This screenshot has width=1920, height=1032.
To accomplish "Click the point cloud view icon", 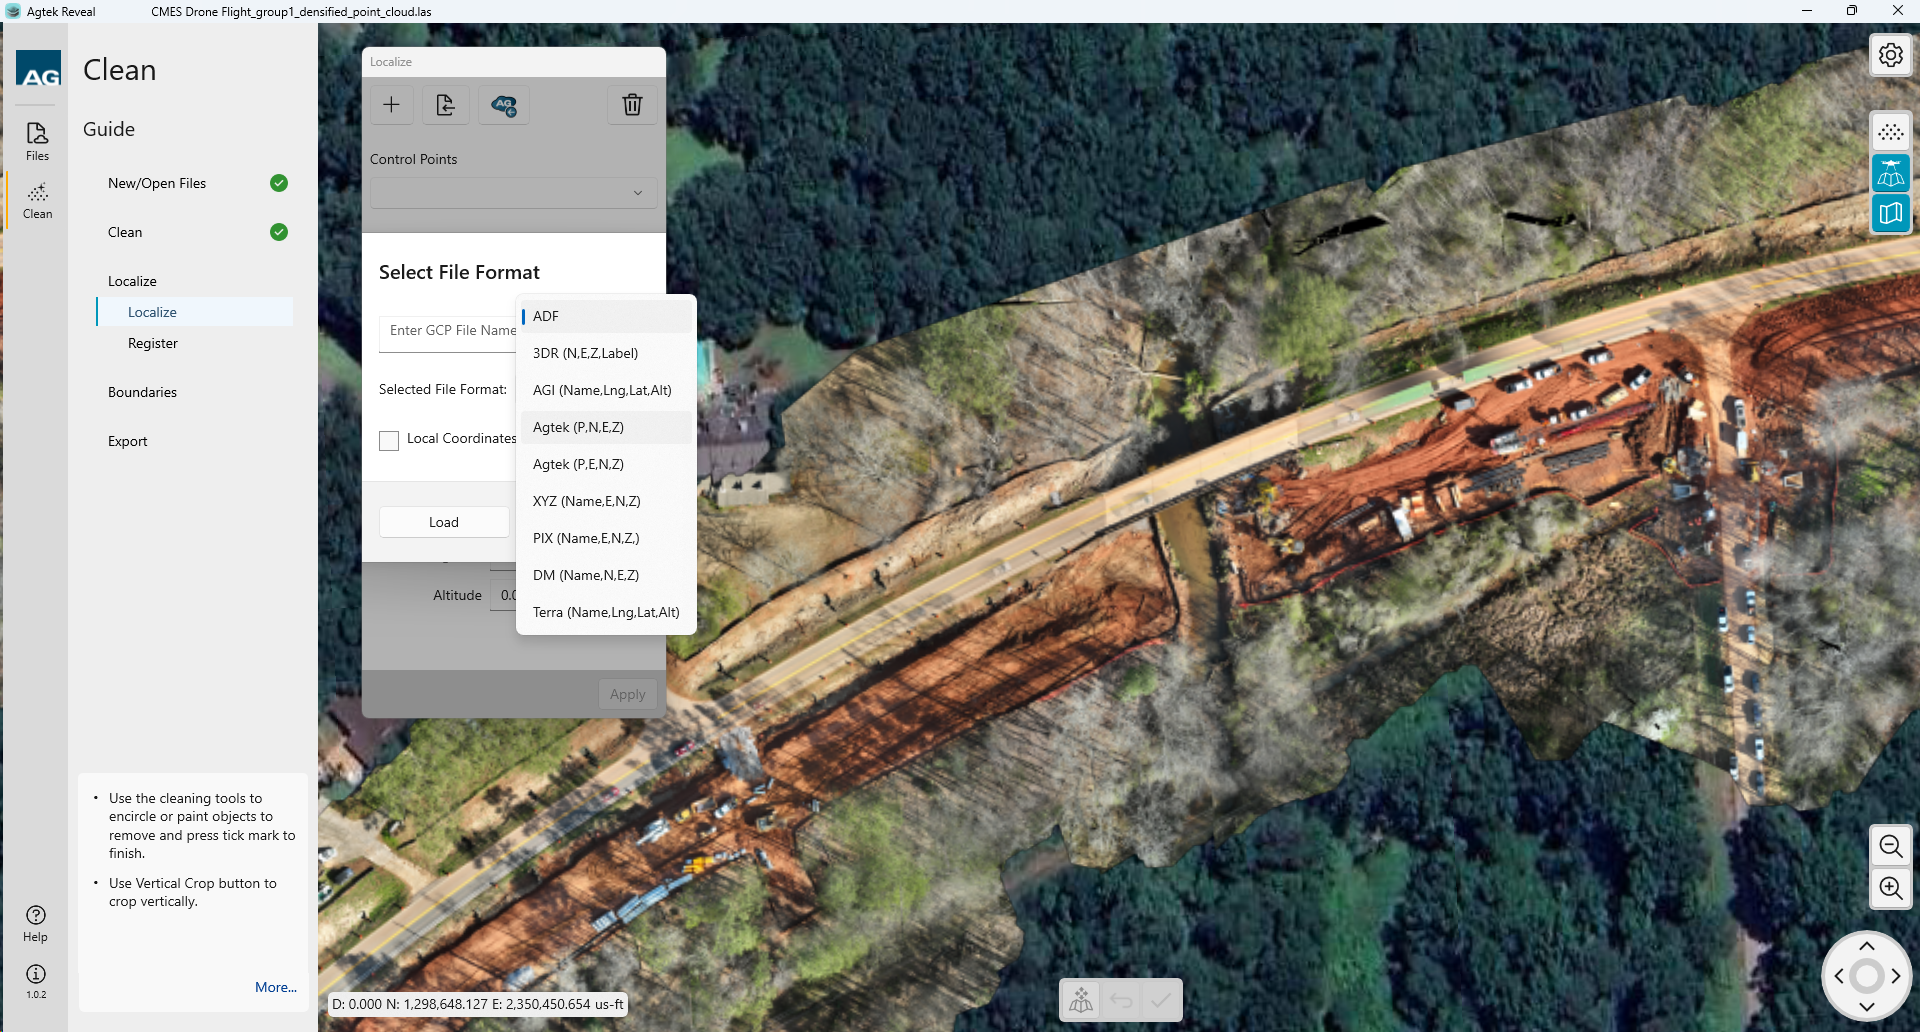I will [1890, 133].
